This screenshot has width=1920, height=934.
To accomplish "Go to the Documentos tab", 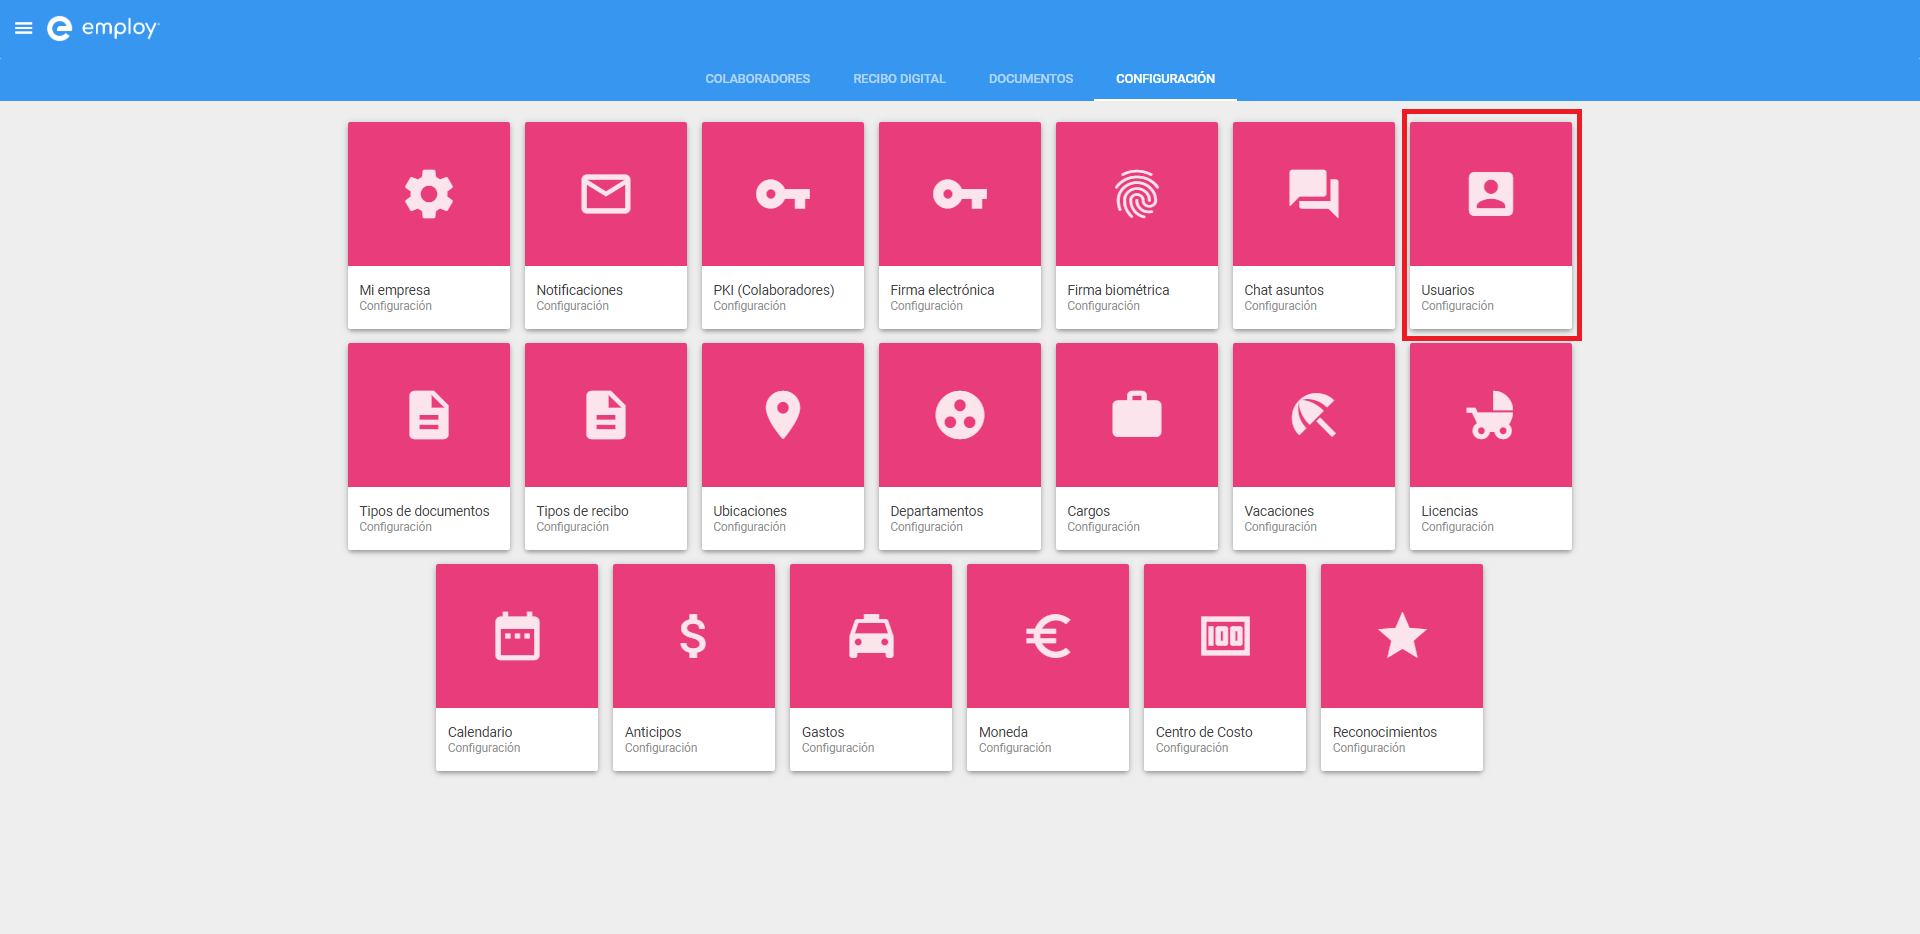I will (x=1031, y=79).
